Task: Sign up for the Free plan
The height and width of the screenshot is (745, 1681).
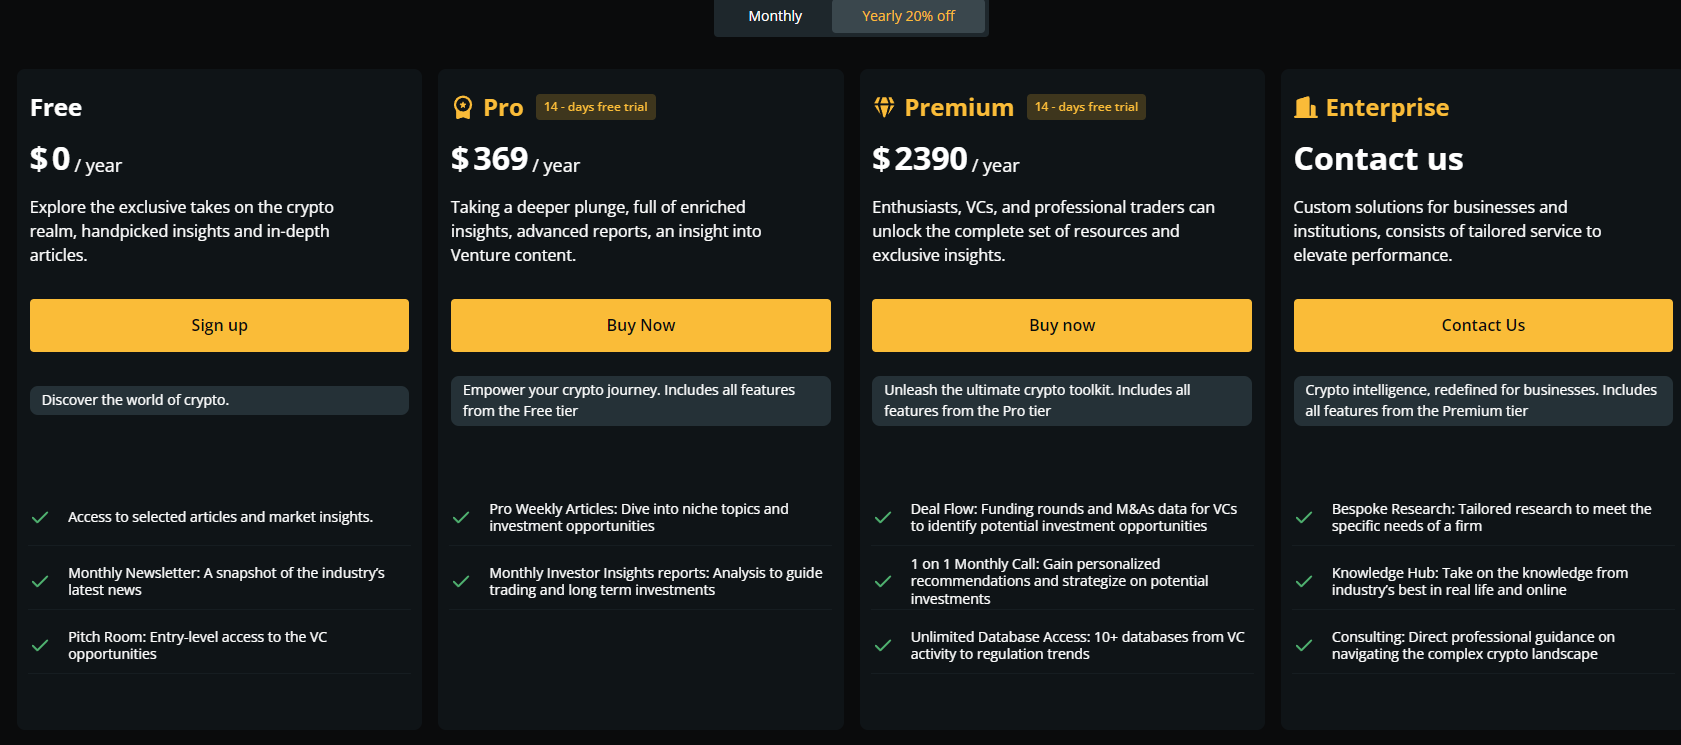Action: (219, 325)
